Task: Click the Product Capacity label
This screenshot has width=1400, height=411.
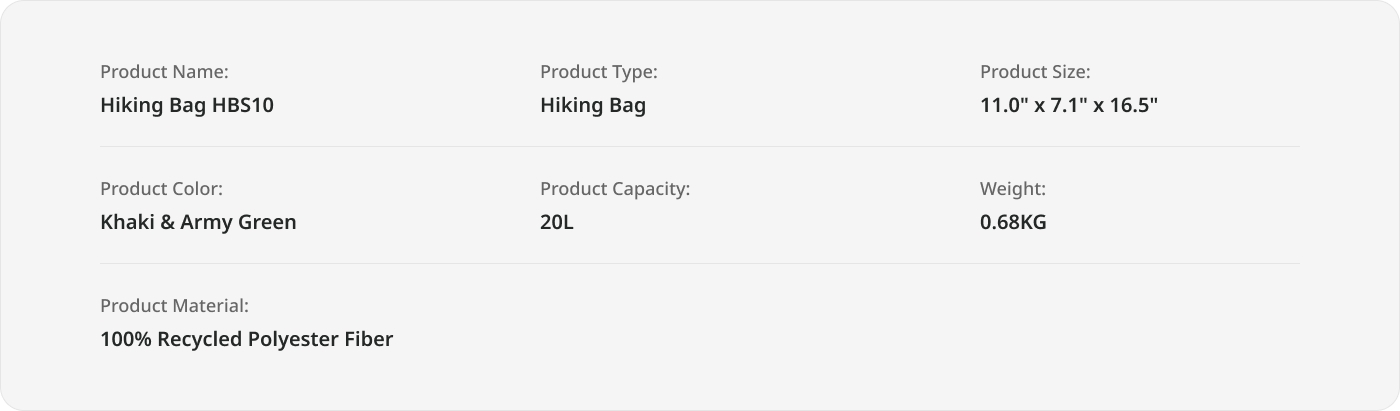Action: [x=615, y=189]
